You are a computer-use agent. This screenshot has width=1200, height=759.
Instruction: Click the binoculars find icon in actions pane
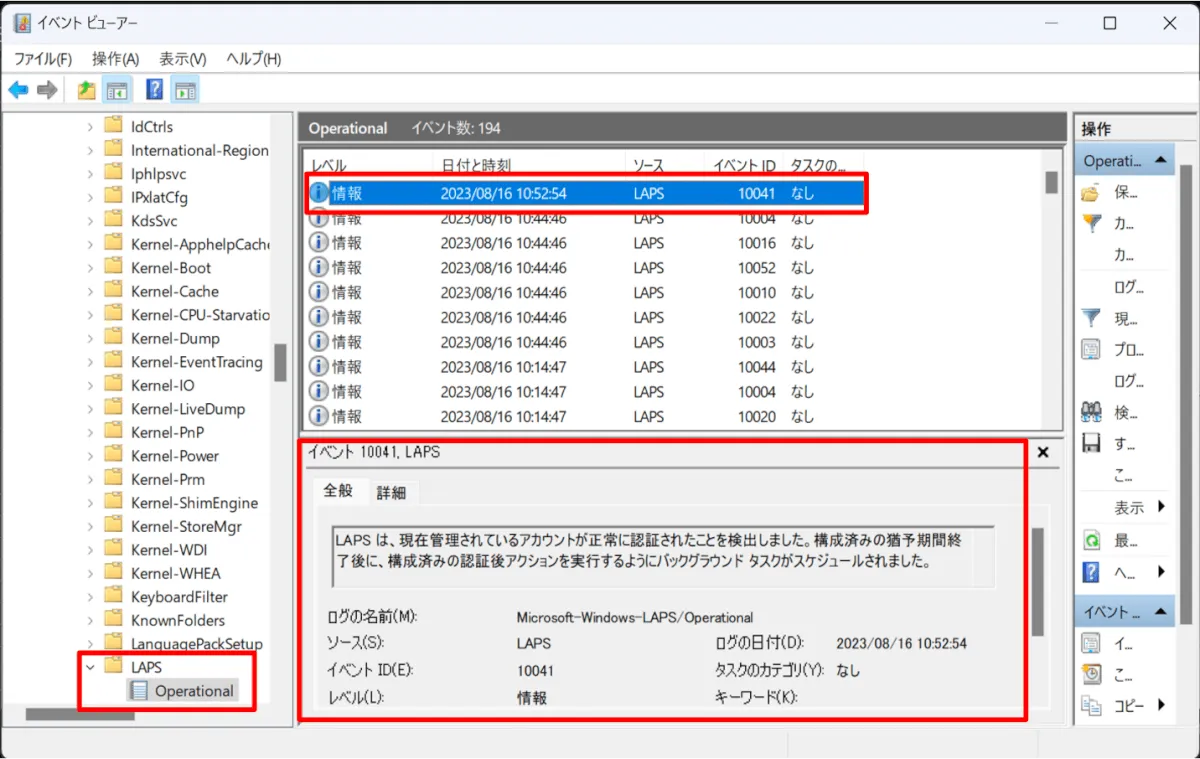1091,412
